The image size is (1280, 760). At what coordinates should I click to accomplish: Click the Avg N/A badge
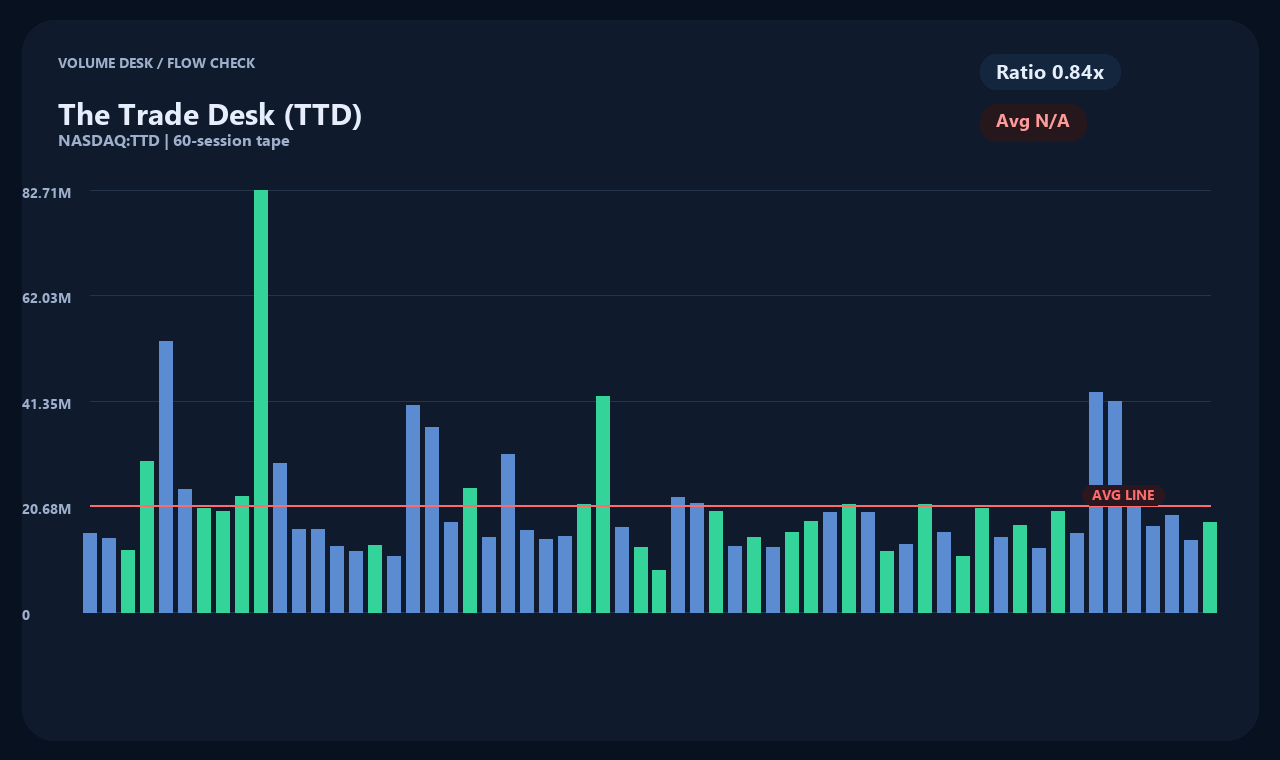pos(1033,122)
